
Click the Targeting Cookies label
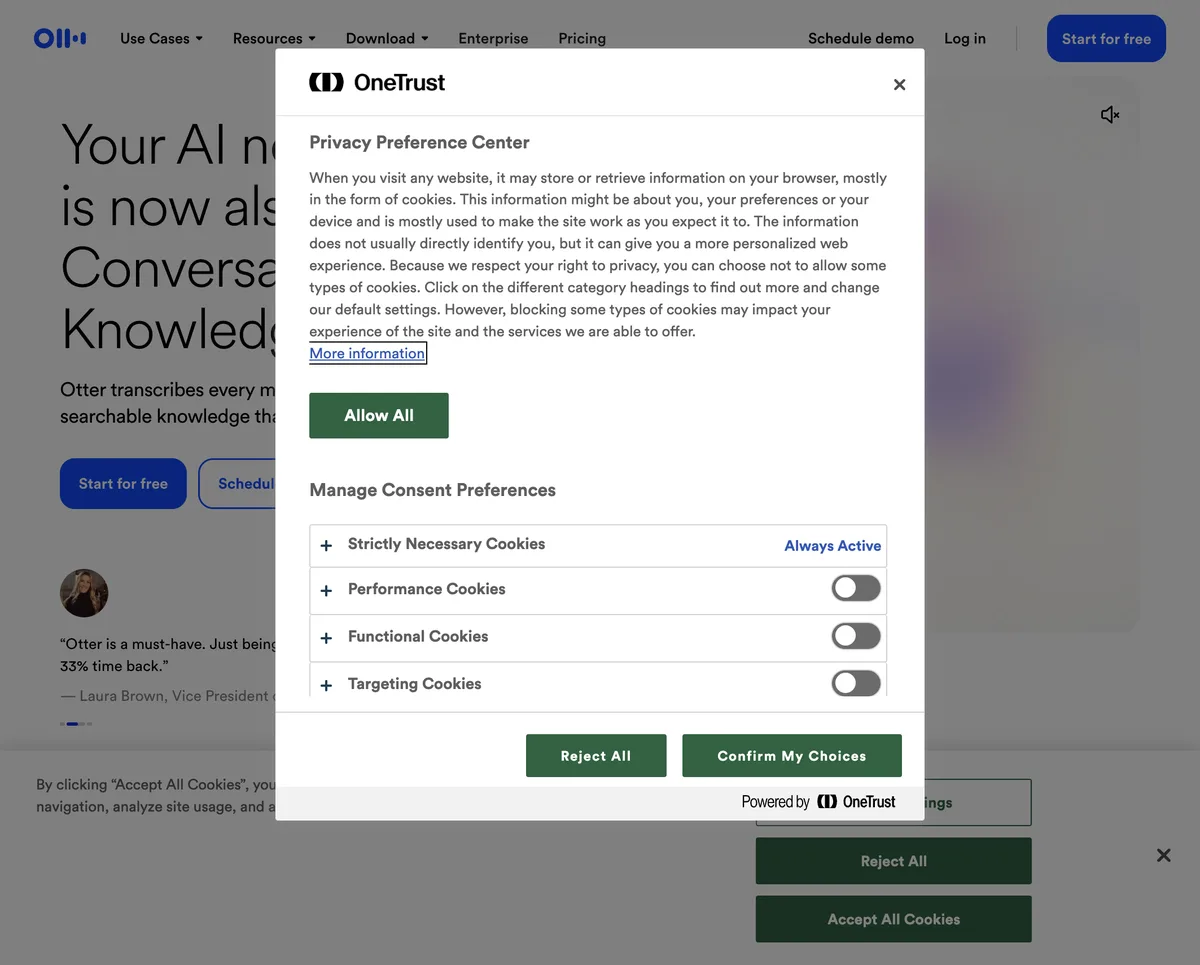(414, 684)
